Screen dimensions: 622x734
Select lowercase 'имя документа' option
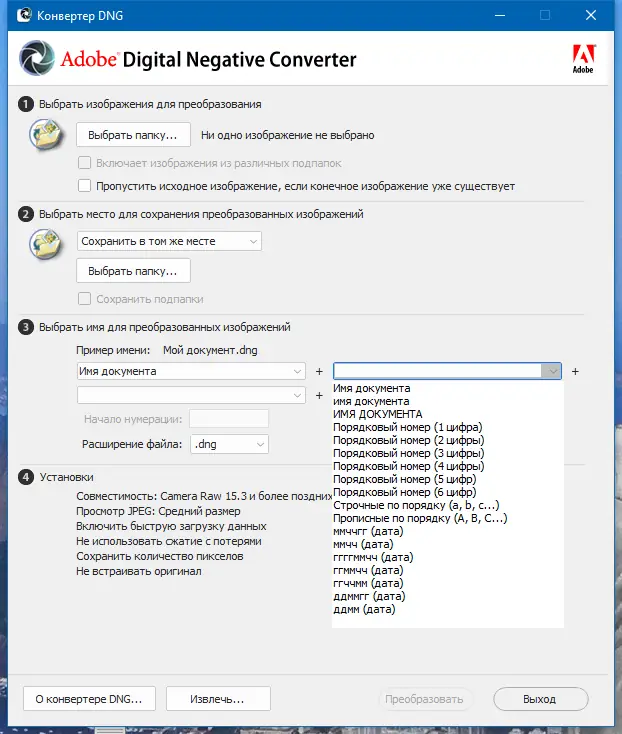[371, 401]
